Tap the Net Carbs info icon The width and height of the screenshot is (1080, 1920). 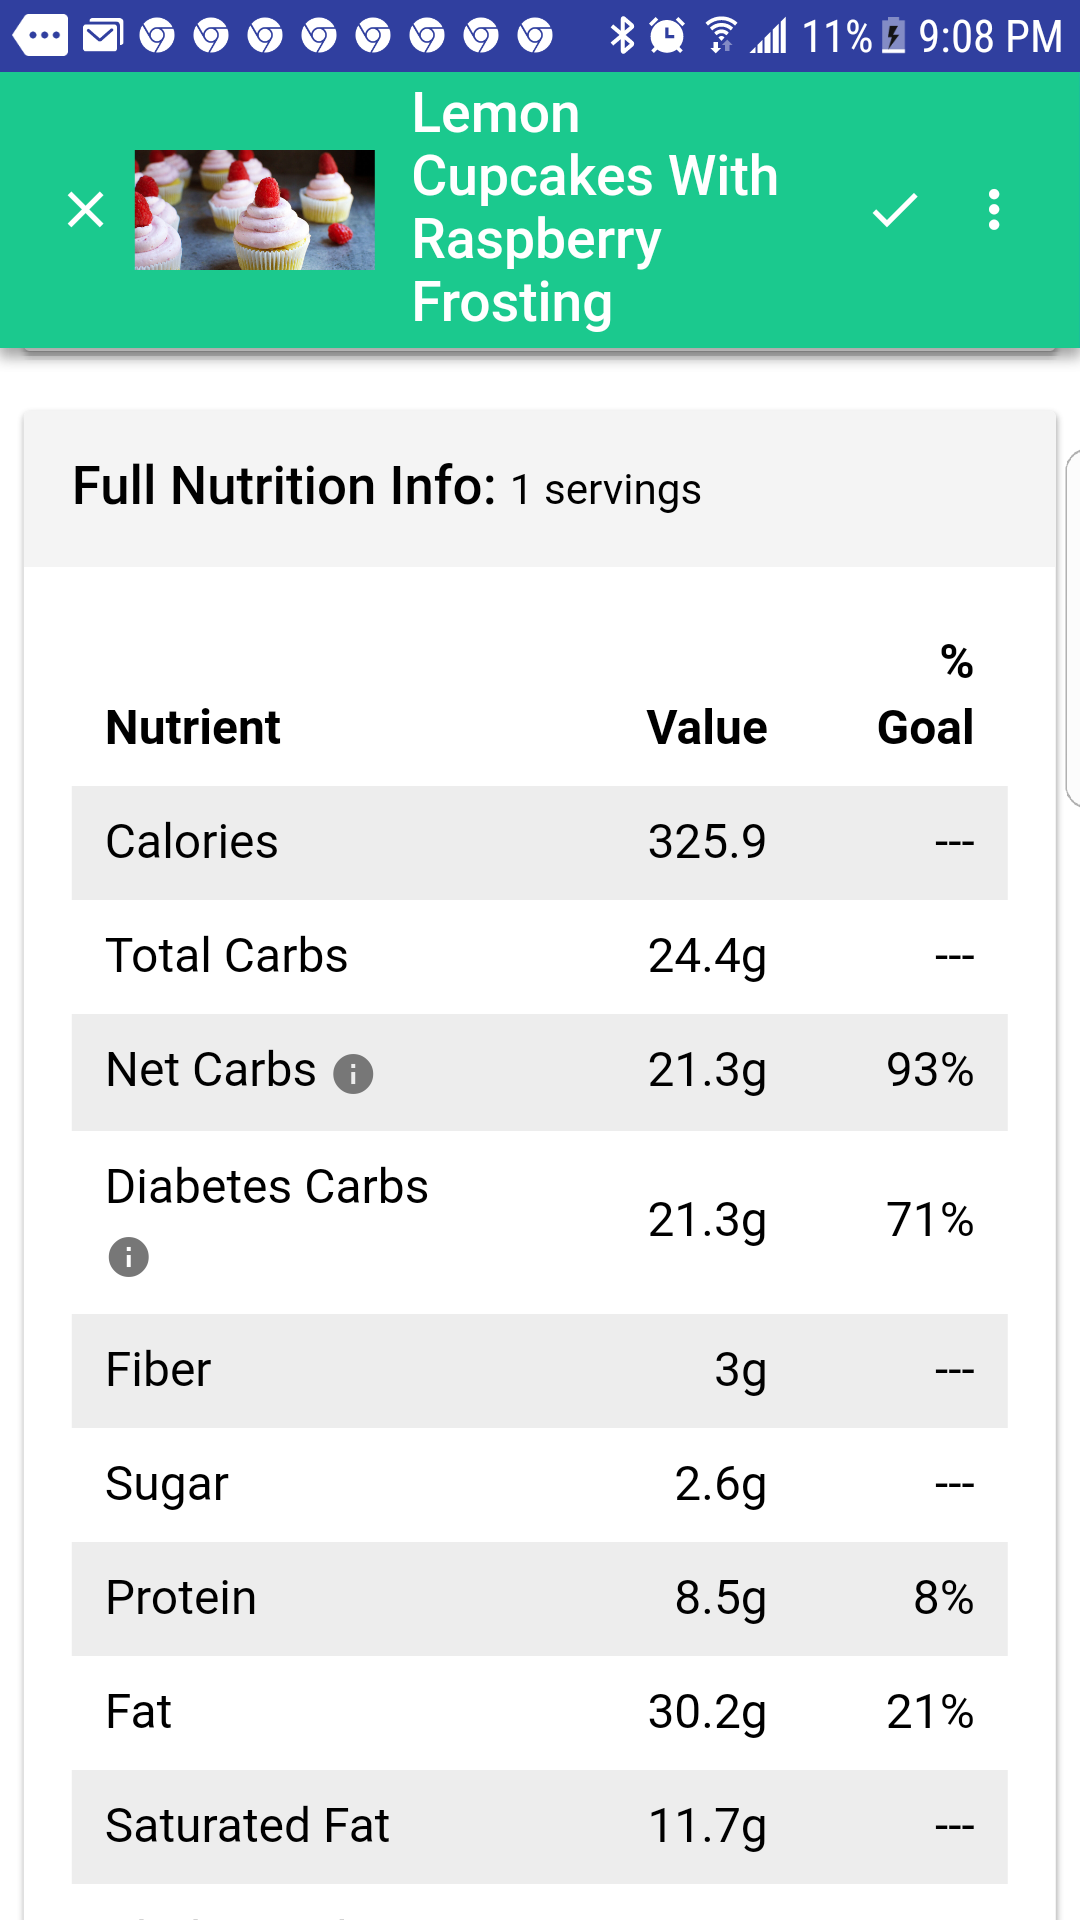click(x=353, y=1074)
